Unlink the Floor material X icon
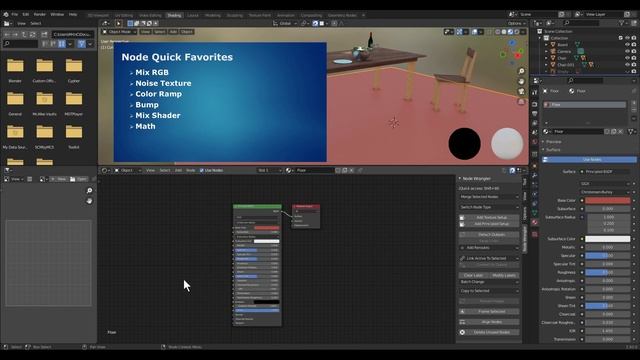Viewport: 640px width, 360px height. point(620,131)
